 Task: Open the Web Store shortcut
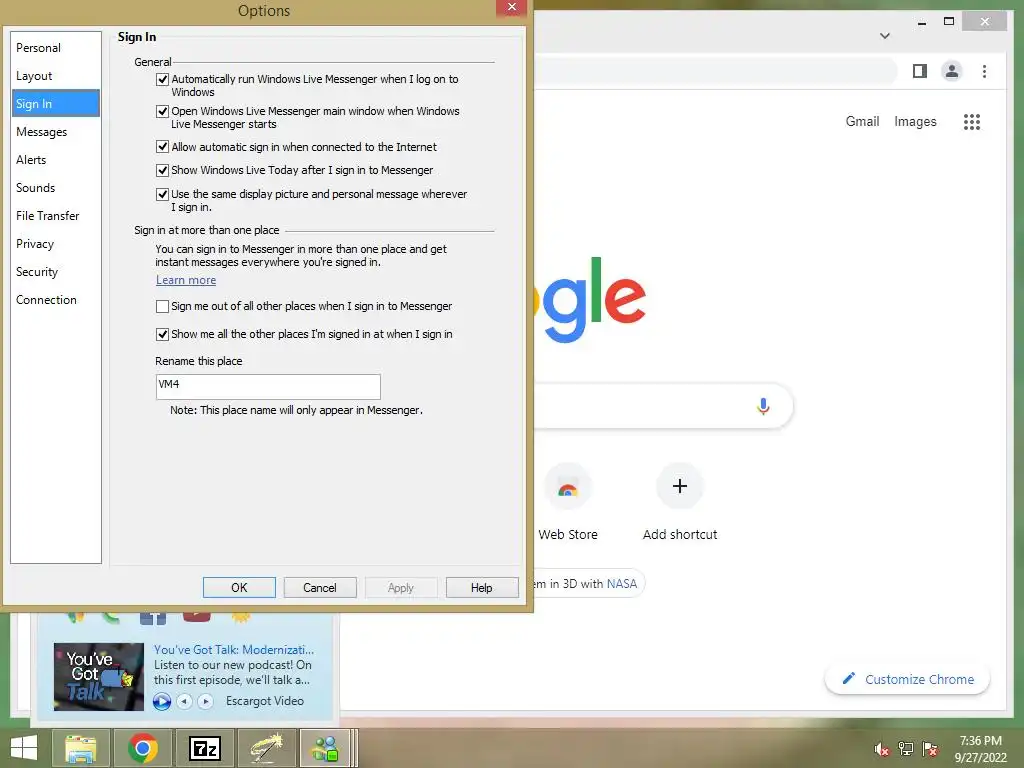click(x=568, y=503)
